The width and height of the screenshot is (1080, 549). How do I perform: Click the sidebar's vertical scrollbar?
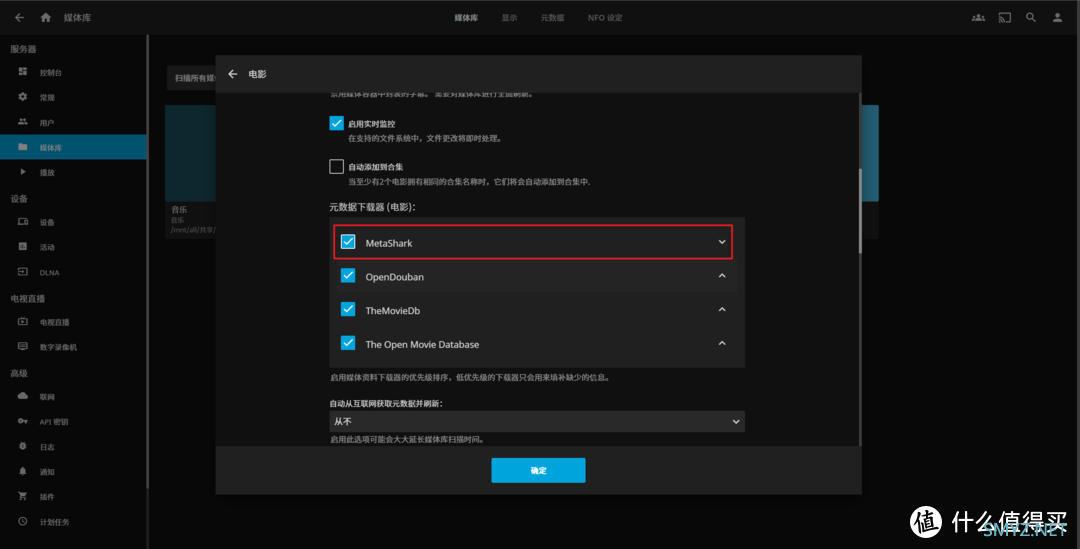pyautogui.click(x=147, y=262)
